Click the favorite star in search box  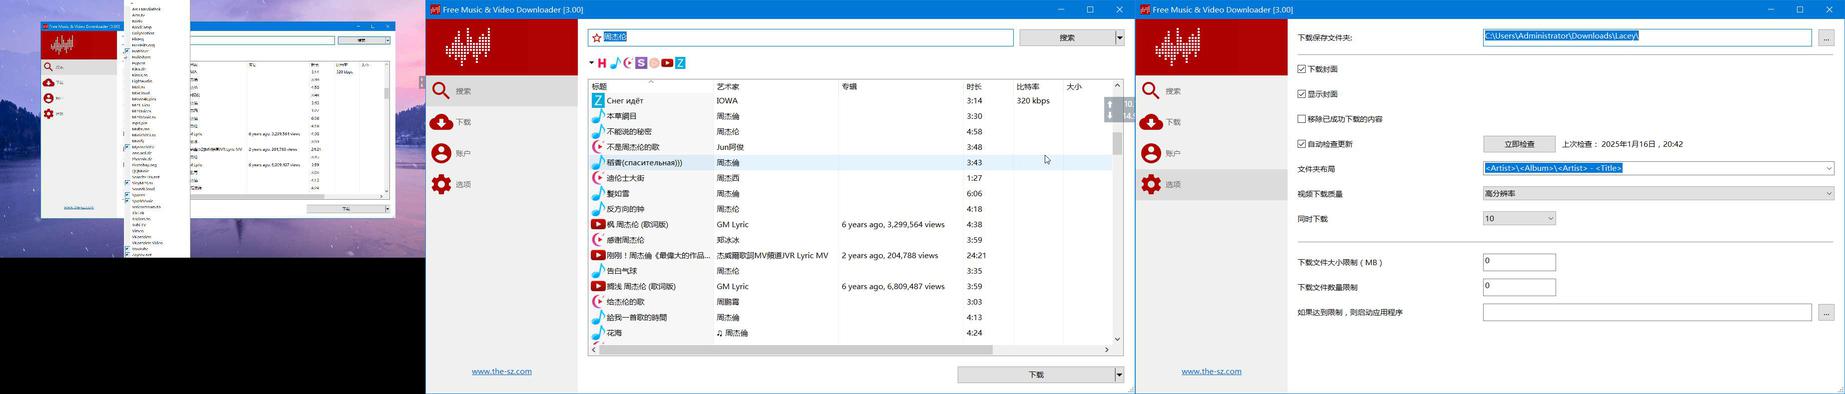(597, 37)
